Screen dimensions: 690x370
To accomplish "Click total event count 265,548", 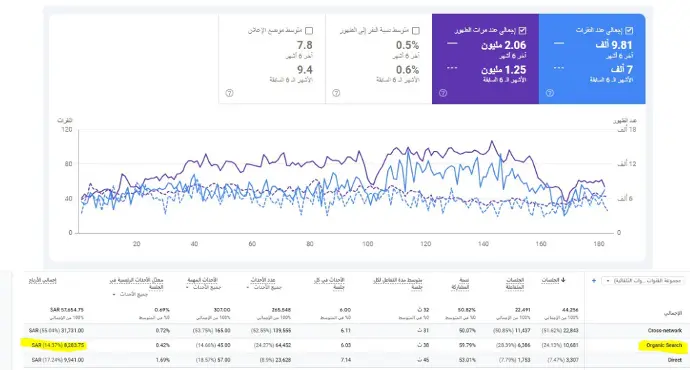I will coord(282,310).
